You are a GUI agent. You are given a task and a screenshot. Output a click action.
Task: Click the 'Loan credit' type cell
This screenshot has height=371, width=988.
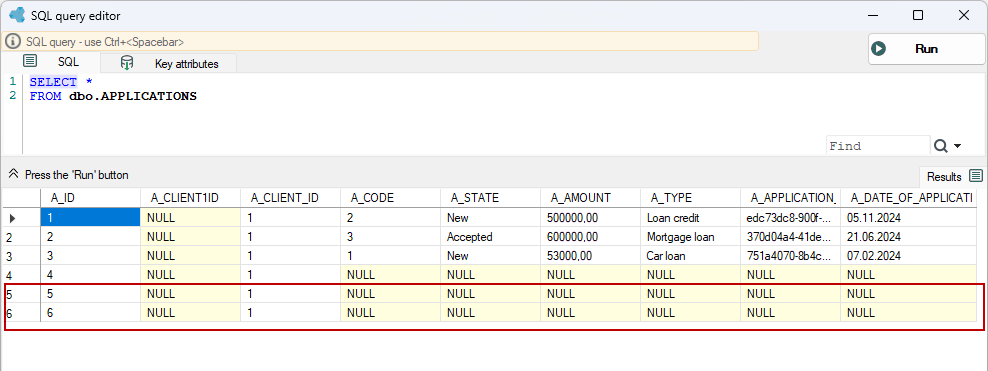pyautogui.click(x=691, y=218)
